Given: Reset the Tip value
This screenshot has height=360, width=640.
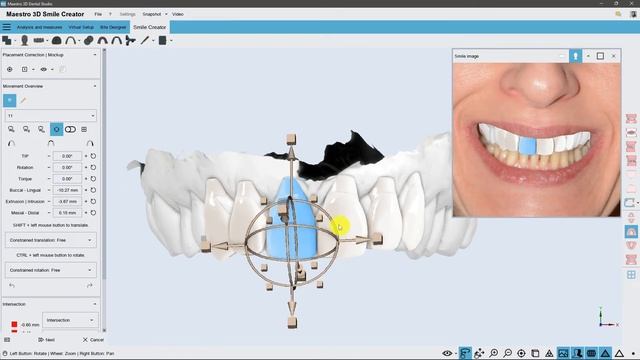Looking at the screenshot, I should tap(93, 156).
